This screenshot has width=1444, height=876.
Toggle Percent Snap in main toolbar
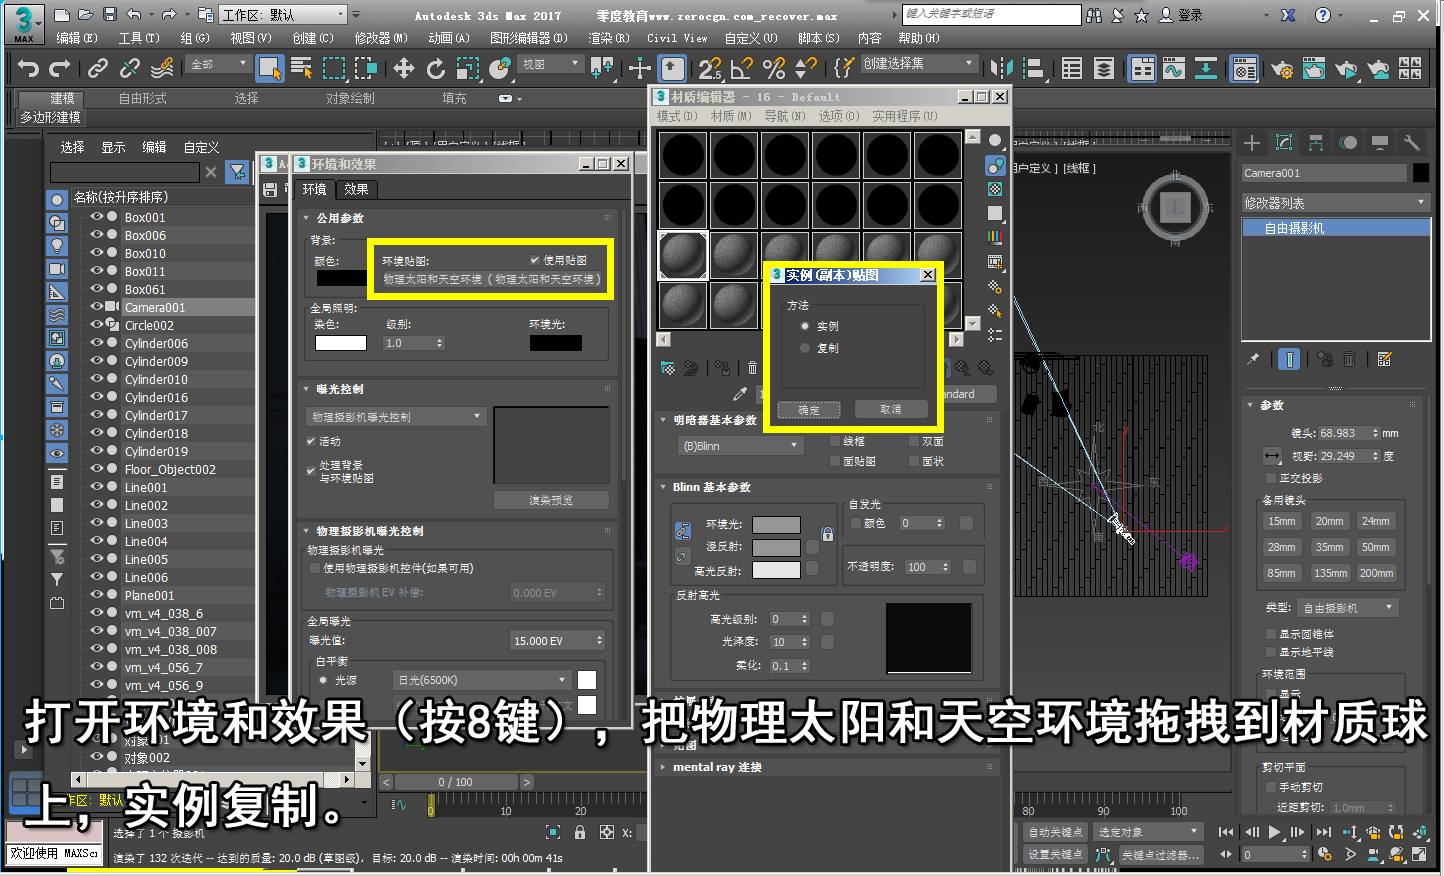coord(774,68)
